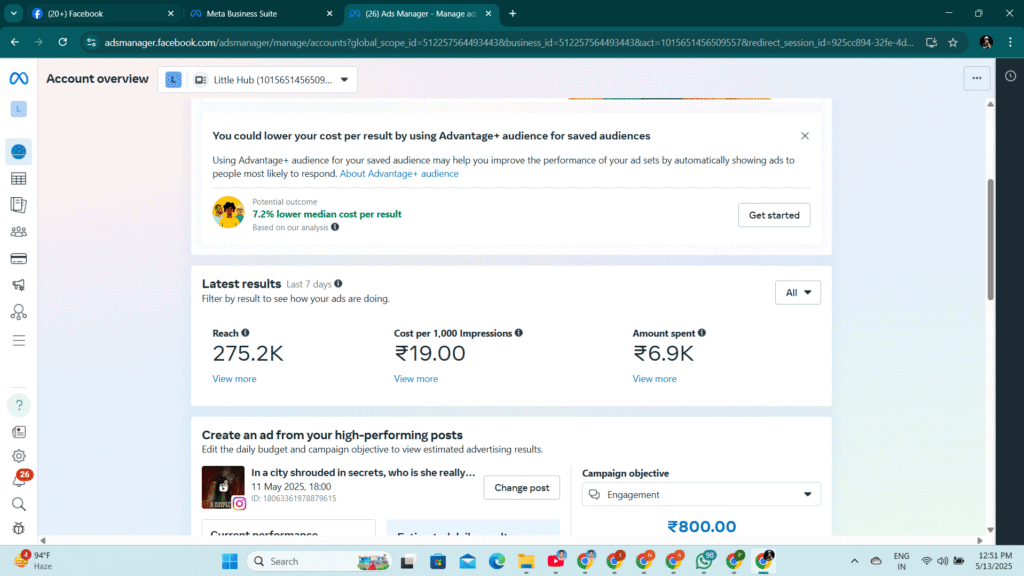Click the ₹800.00 budget value

(x=701, y=526)
